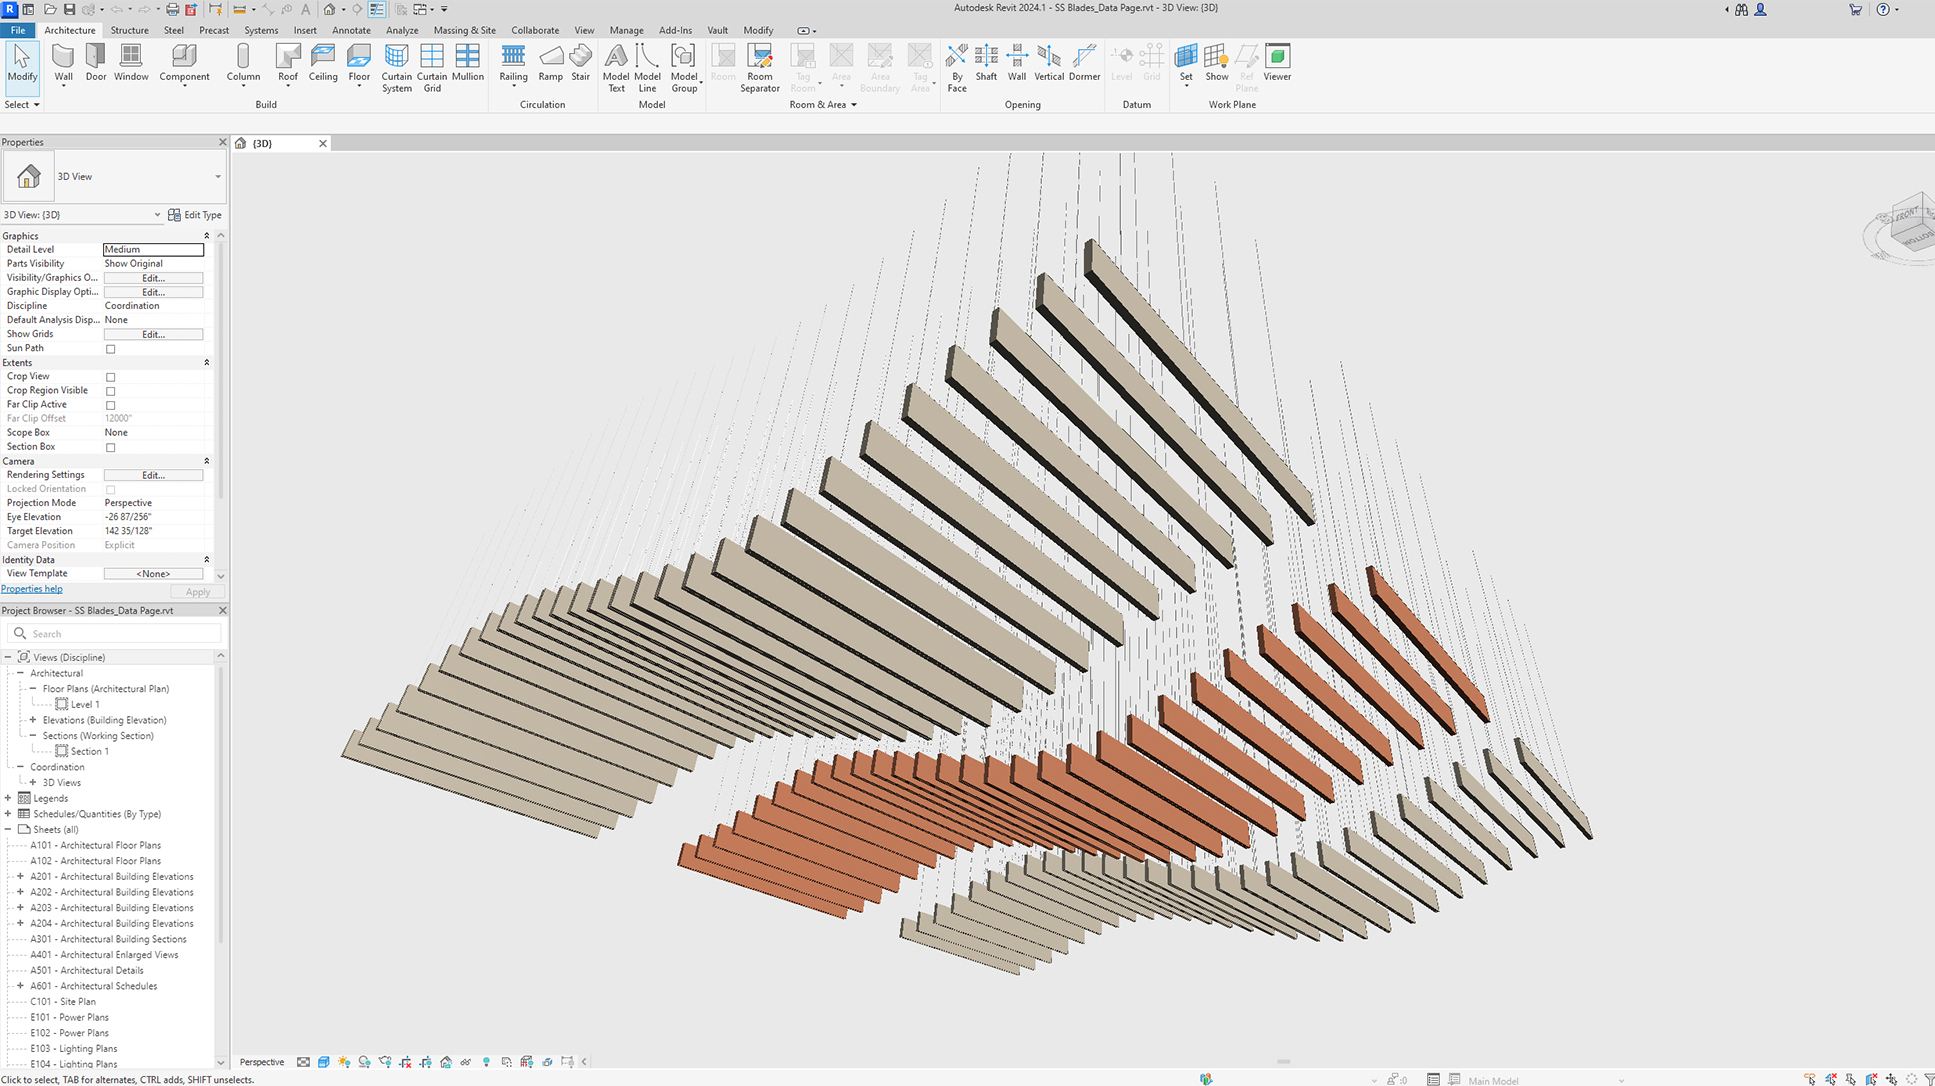The height and width of the screenshot is (1086, 1935).
Task: Click the Edit Type button
Action: (x=195, y=215)
